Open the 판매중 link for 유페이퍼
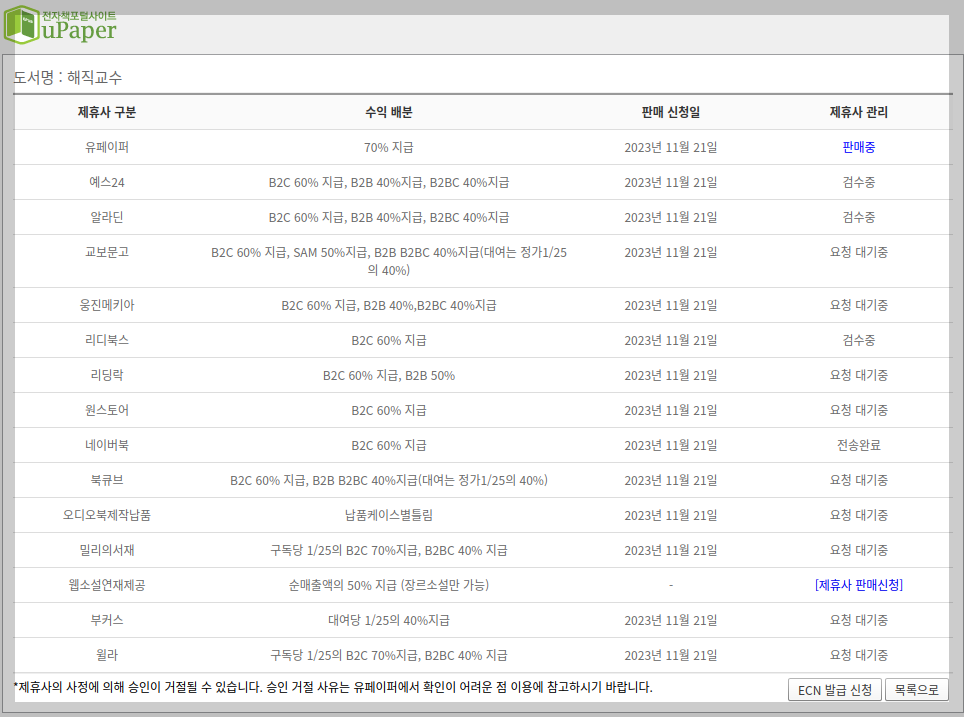 pos(858,147)
